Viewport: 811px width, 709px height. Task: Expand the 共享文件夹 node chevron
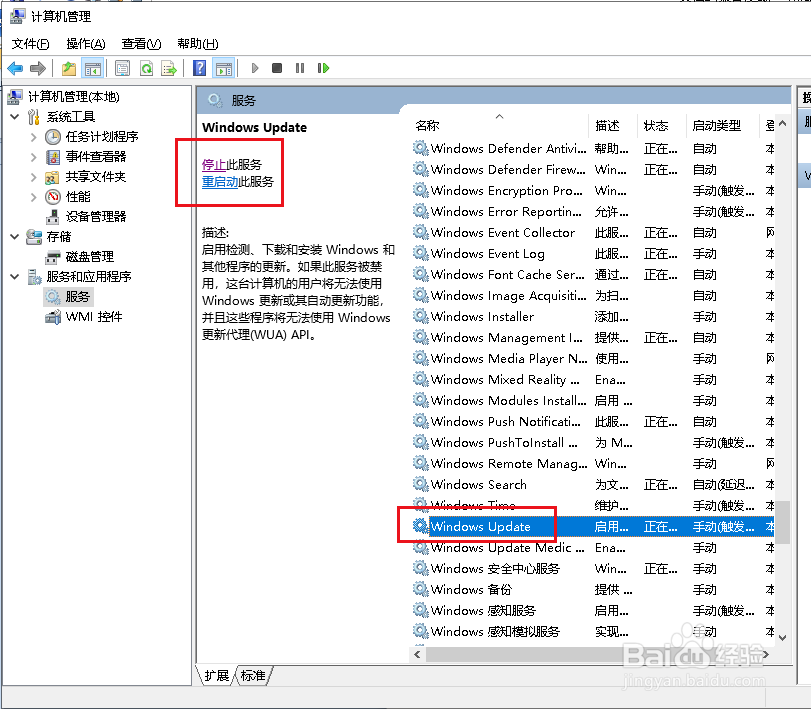[x=34, y=177]
